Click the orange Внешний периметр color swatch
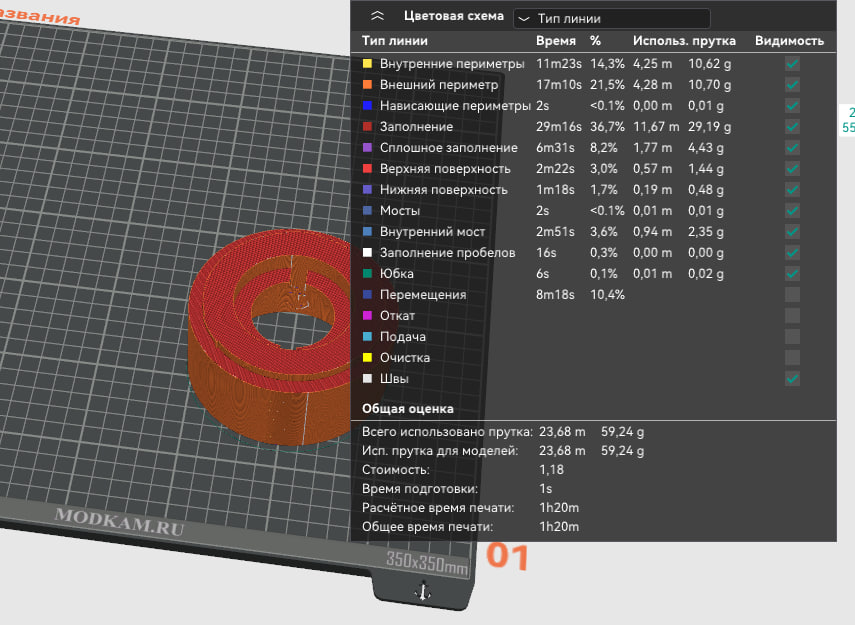 [x=368, y=85]
